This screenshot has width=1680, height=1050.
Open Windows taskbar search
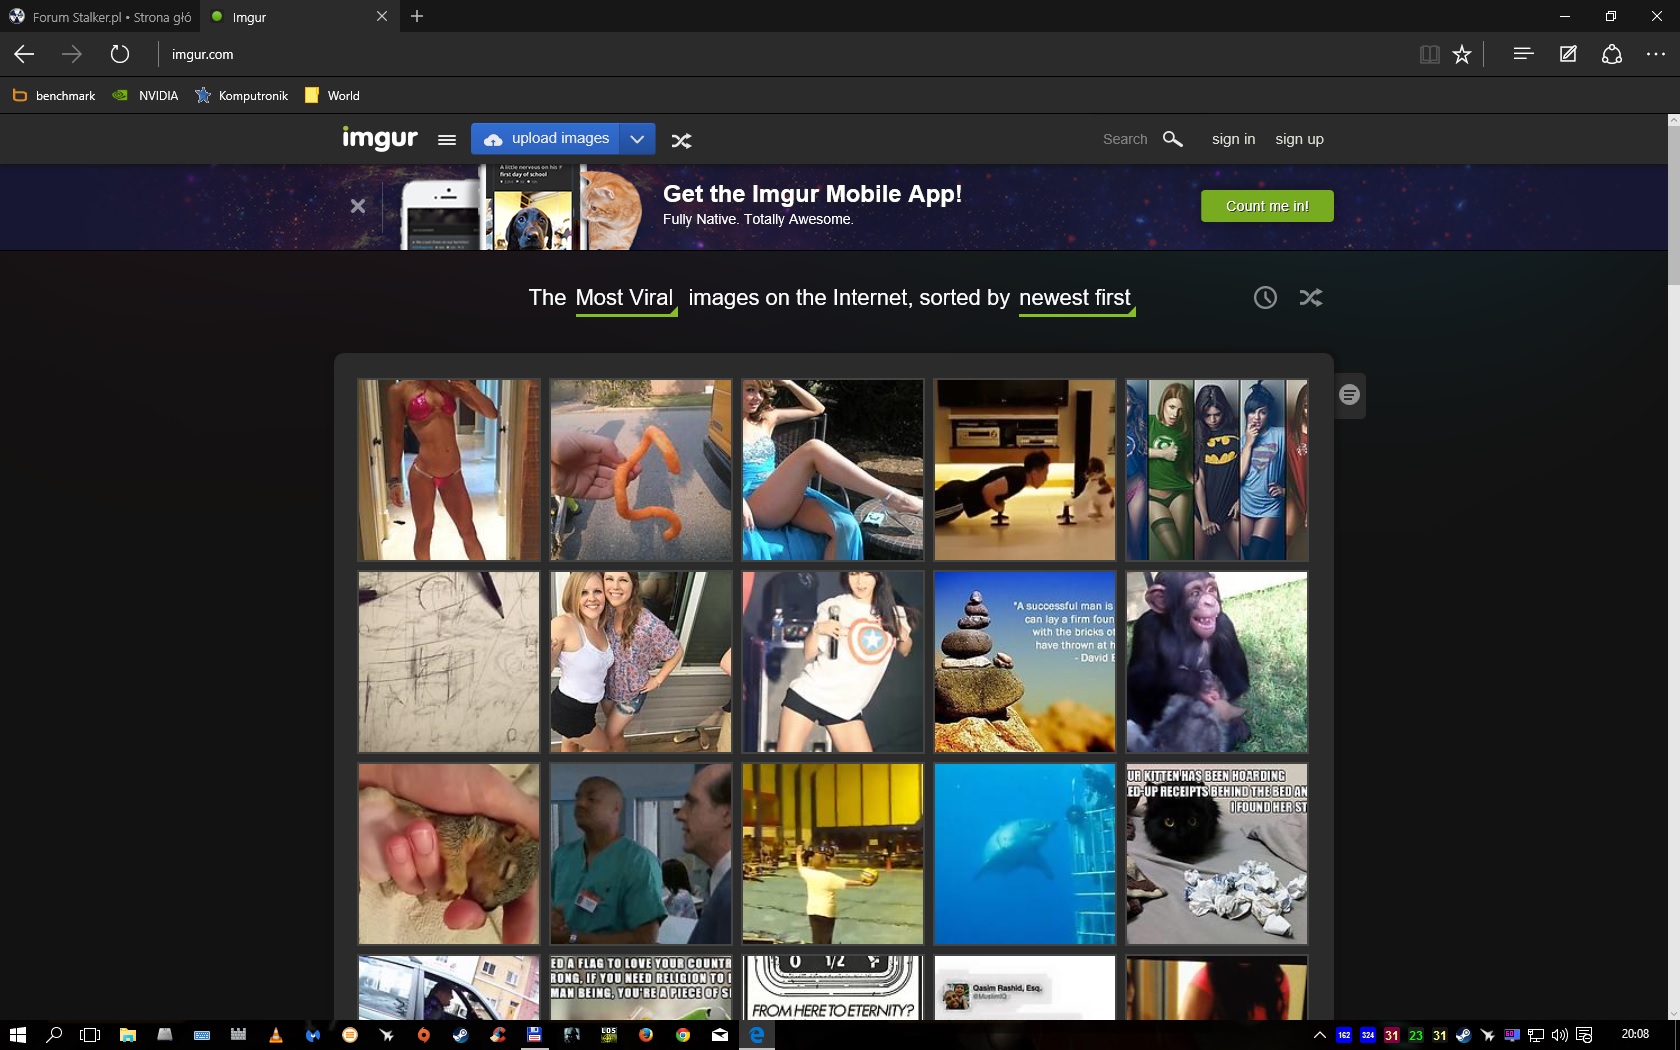[x=54, y=1035]
